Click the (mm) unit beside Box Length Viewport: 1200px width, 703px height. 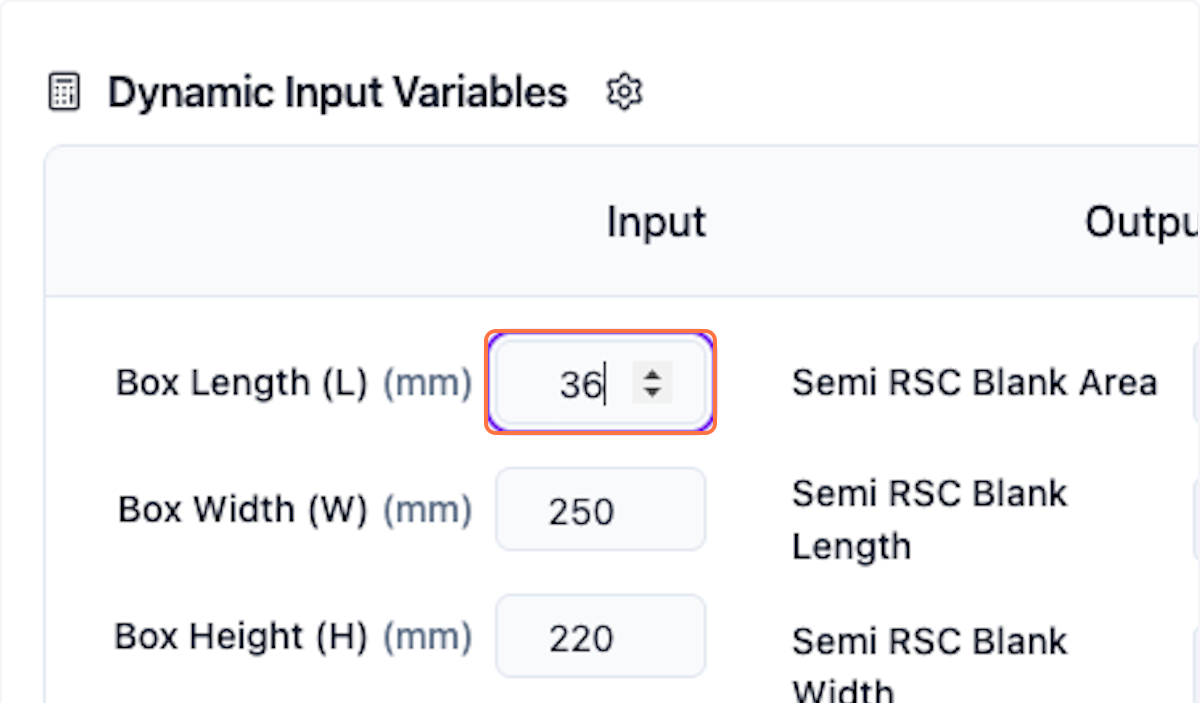[x=427, y=383]
